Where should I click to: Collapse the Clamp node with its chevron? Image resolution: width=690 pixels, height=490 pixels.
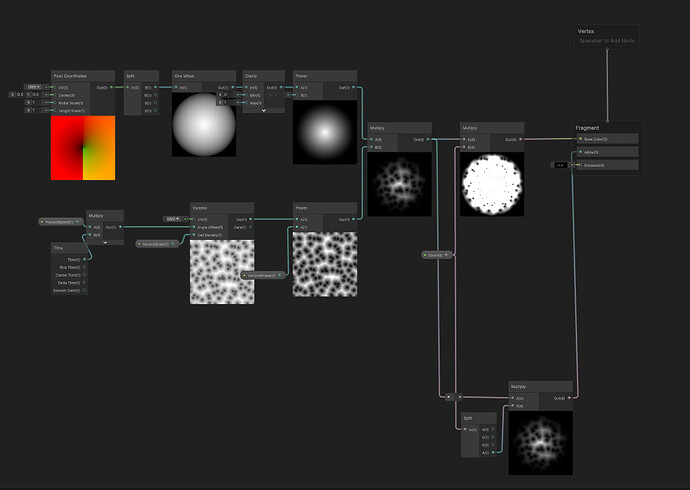click(x=264, y=110)
